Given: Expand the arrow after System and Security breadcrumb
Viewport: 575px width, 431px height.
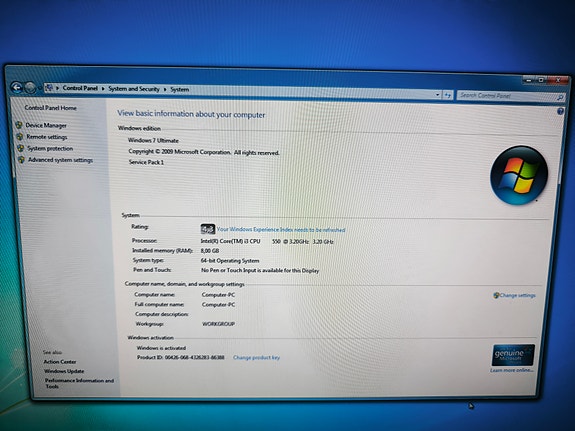Looking at the screenshot, I should tap(165, 89).
